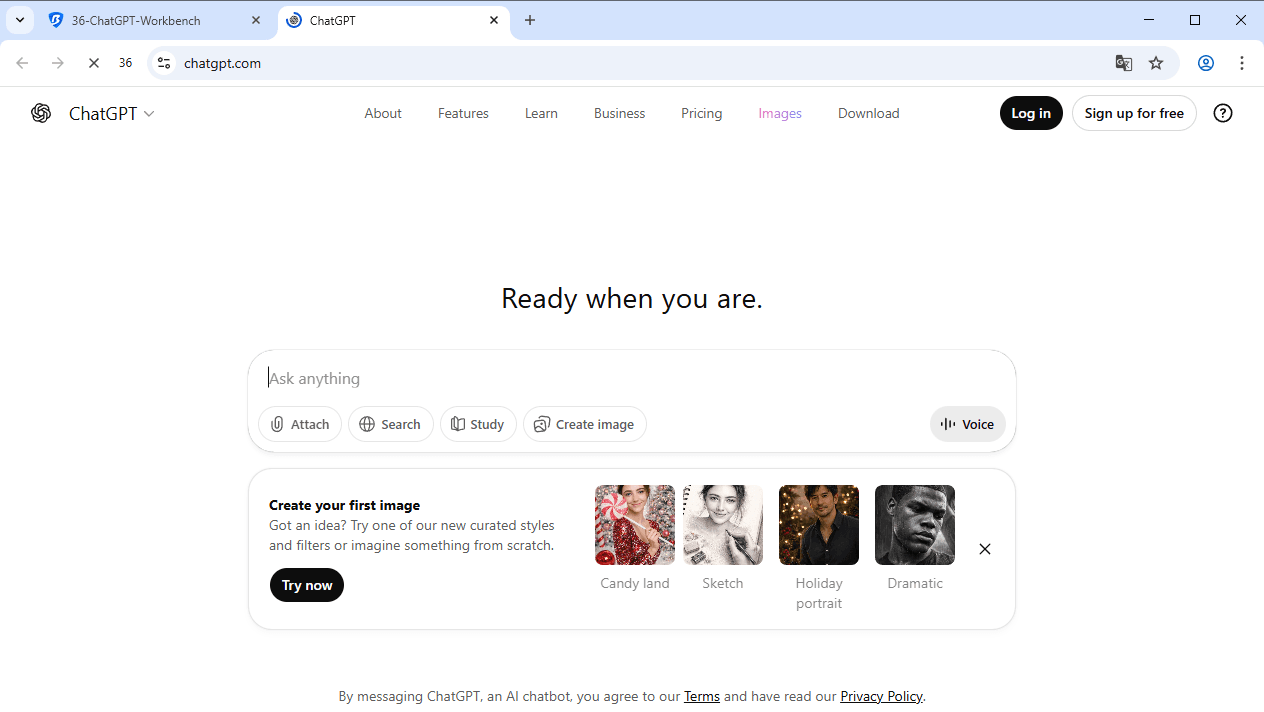Select the Search tool icon
This screenshot has width=1264, height=712.
(x=367, y=424)
